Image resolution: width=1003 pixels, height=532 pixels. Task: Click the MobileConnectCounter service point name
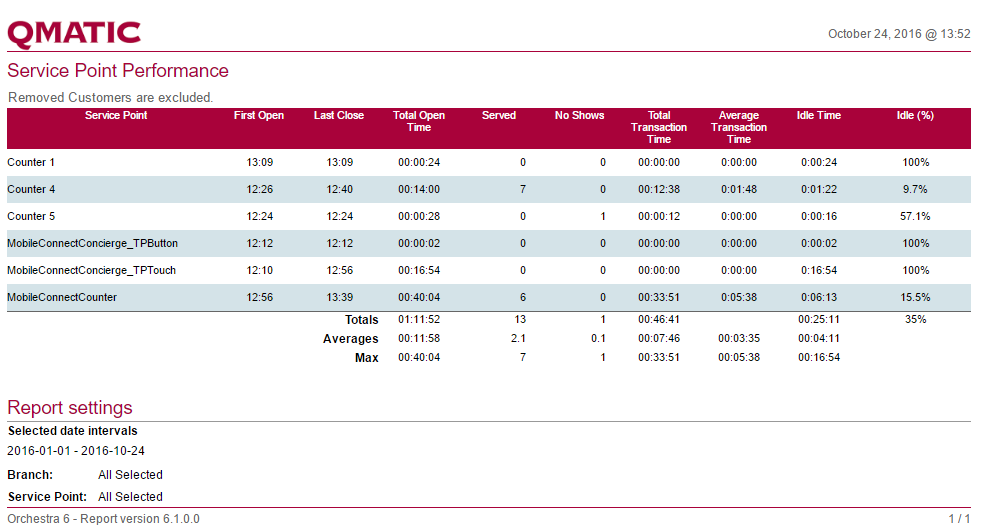tap(62, 297)
